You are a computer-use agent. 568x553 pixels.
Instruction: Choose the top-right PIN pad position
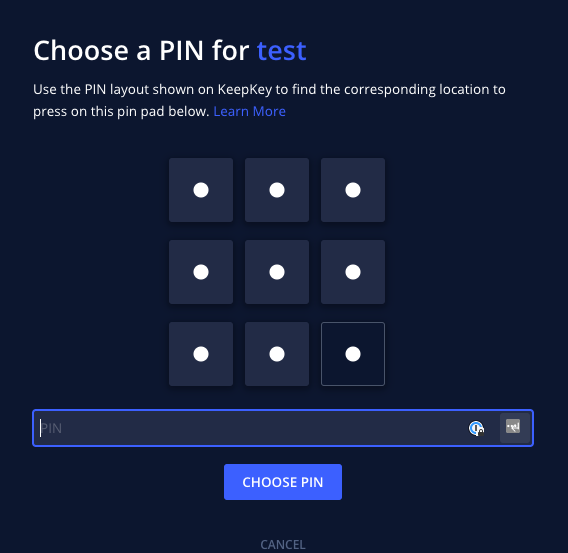353,190
